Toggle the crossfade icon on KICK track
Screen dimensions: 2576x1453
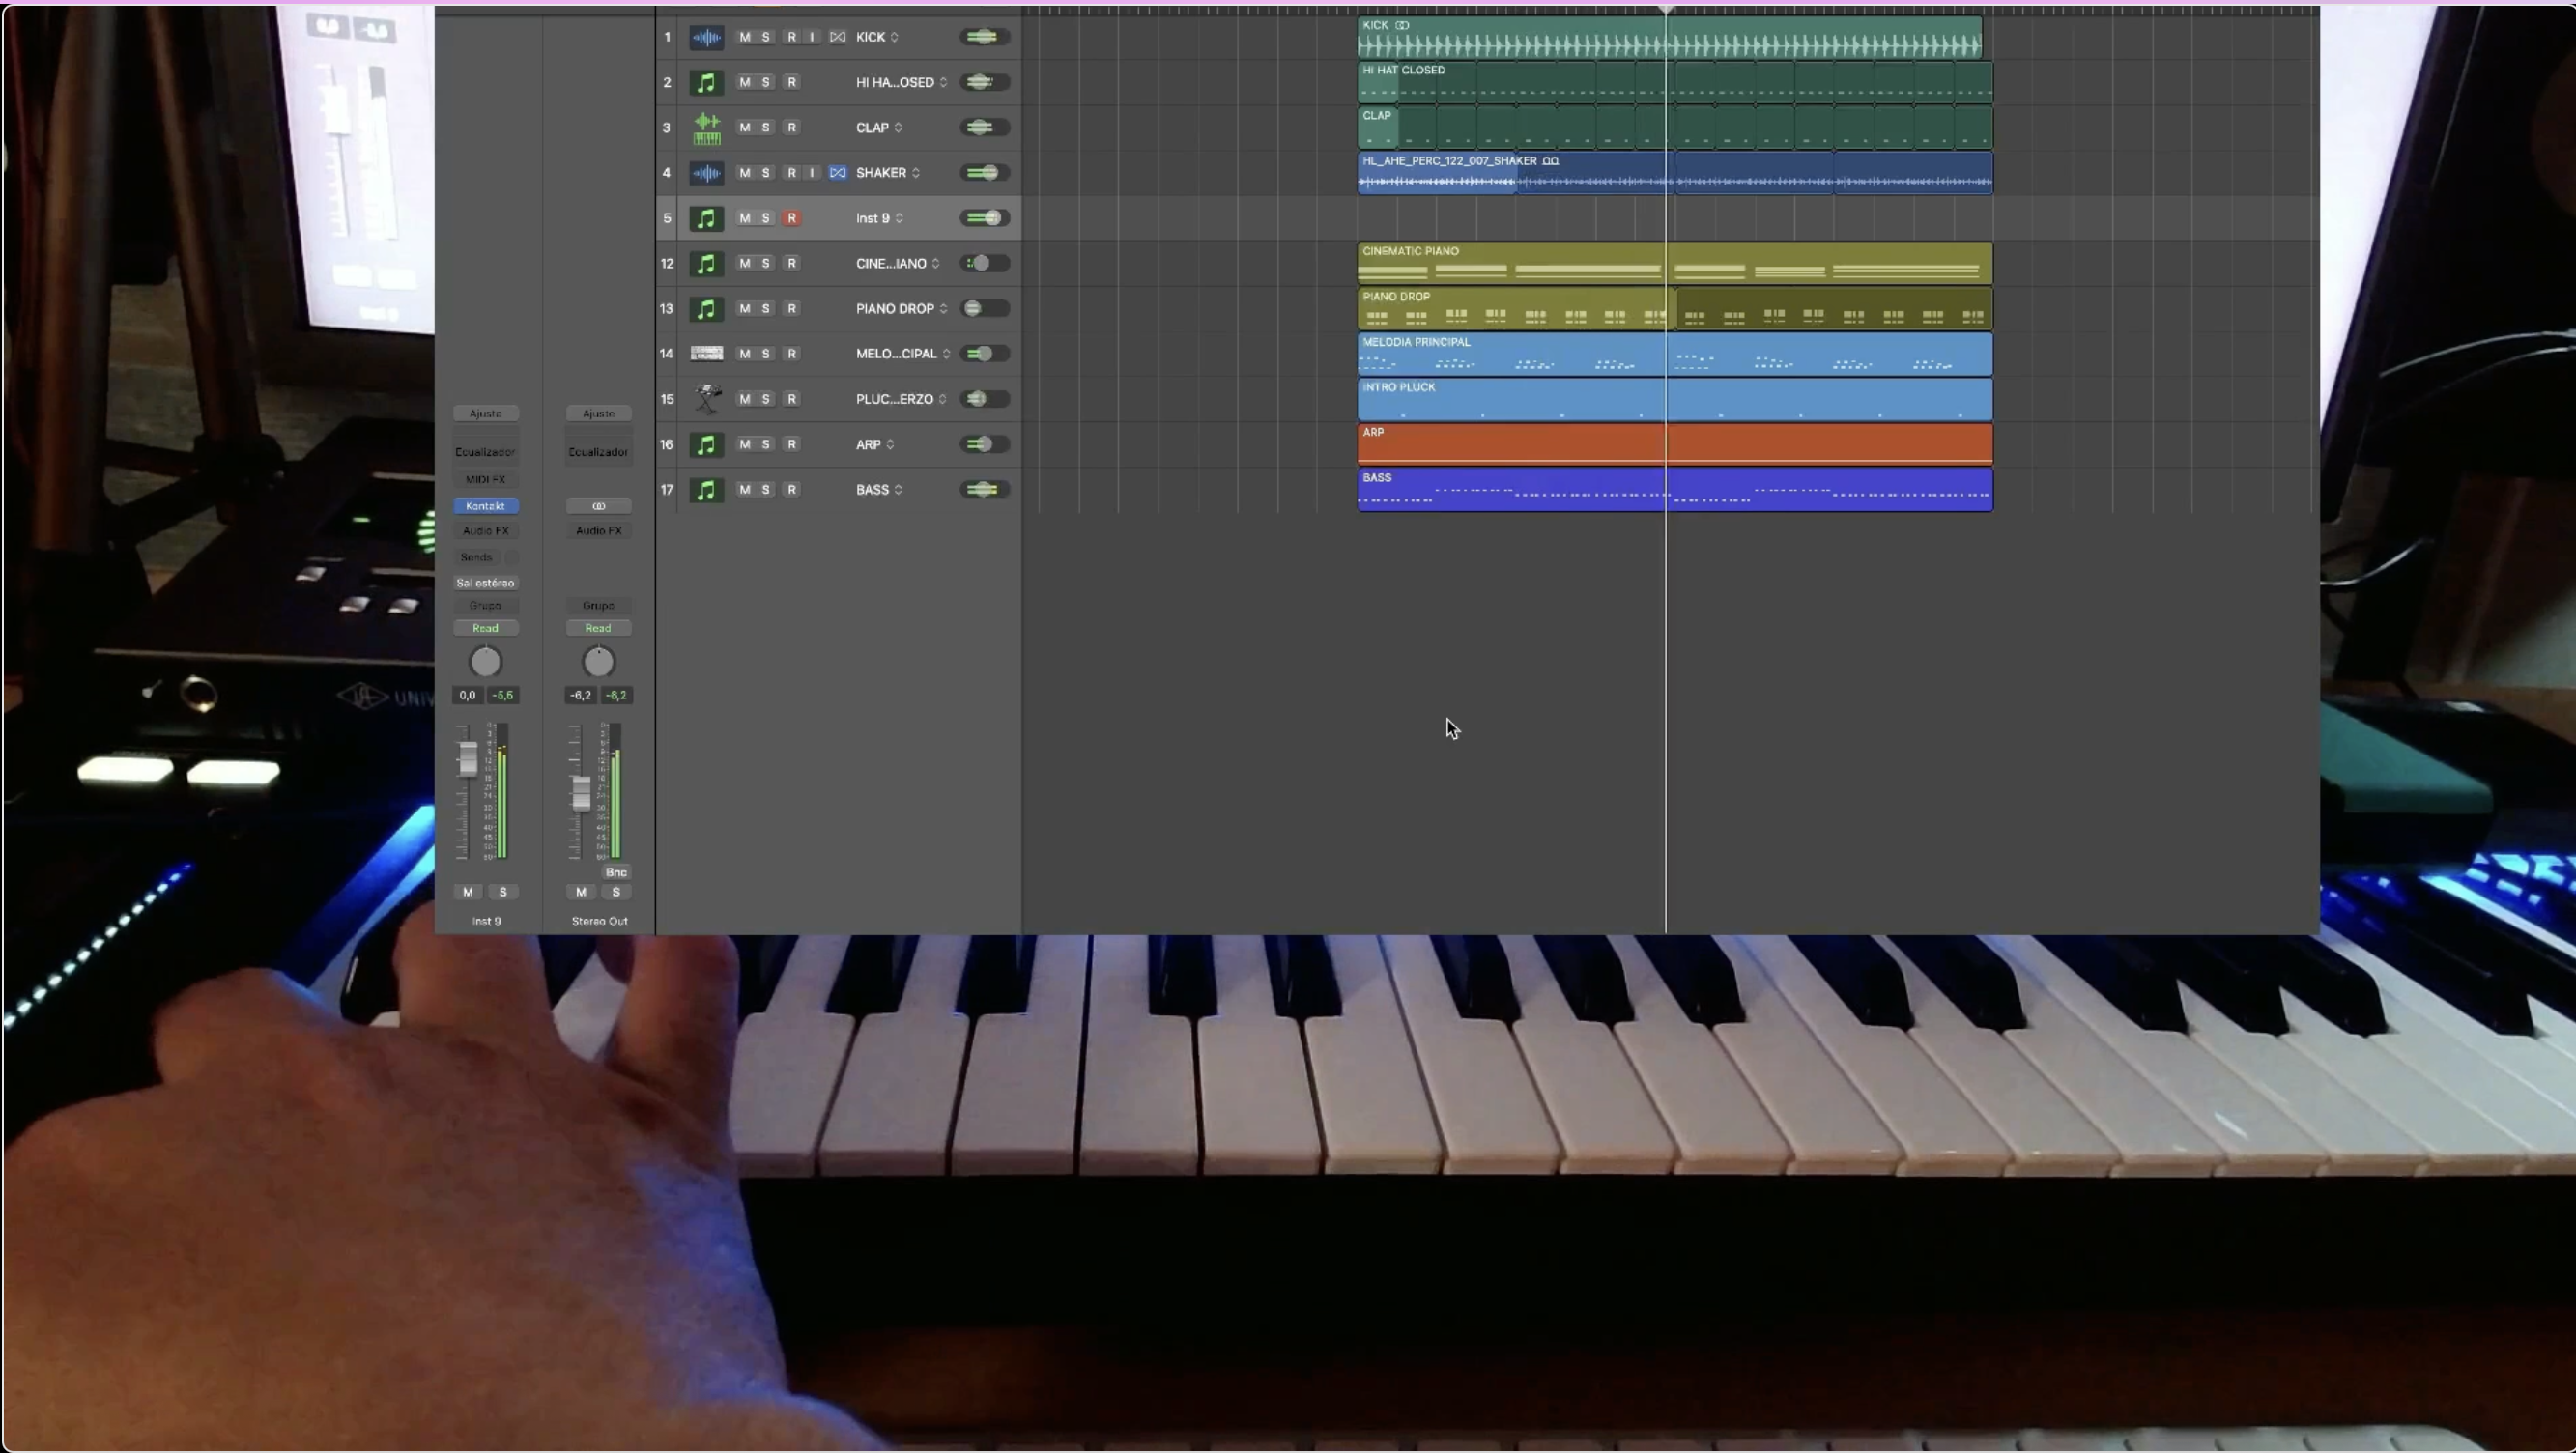coord(837,37)
